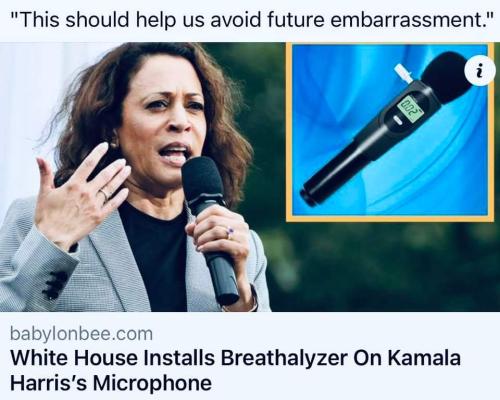
Task: Click the blurred green background of the photo
Action: (x=383, y=267)
